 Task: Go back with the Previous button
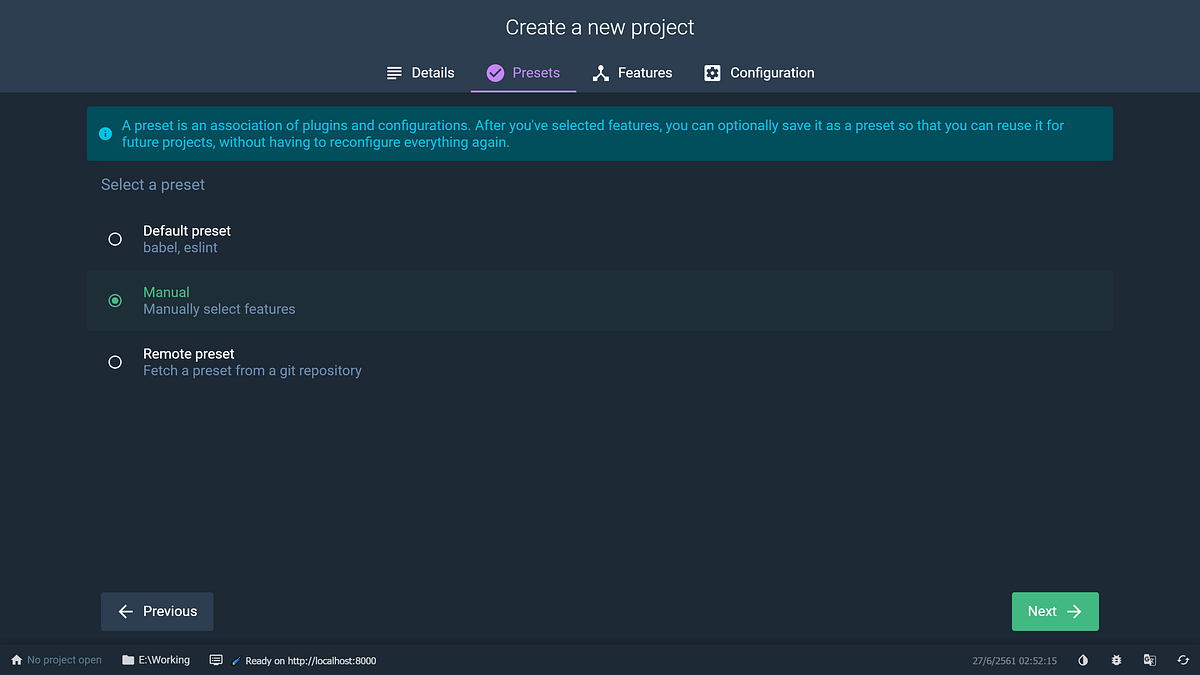pos(157,611)
